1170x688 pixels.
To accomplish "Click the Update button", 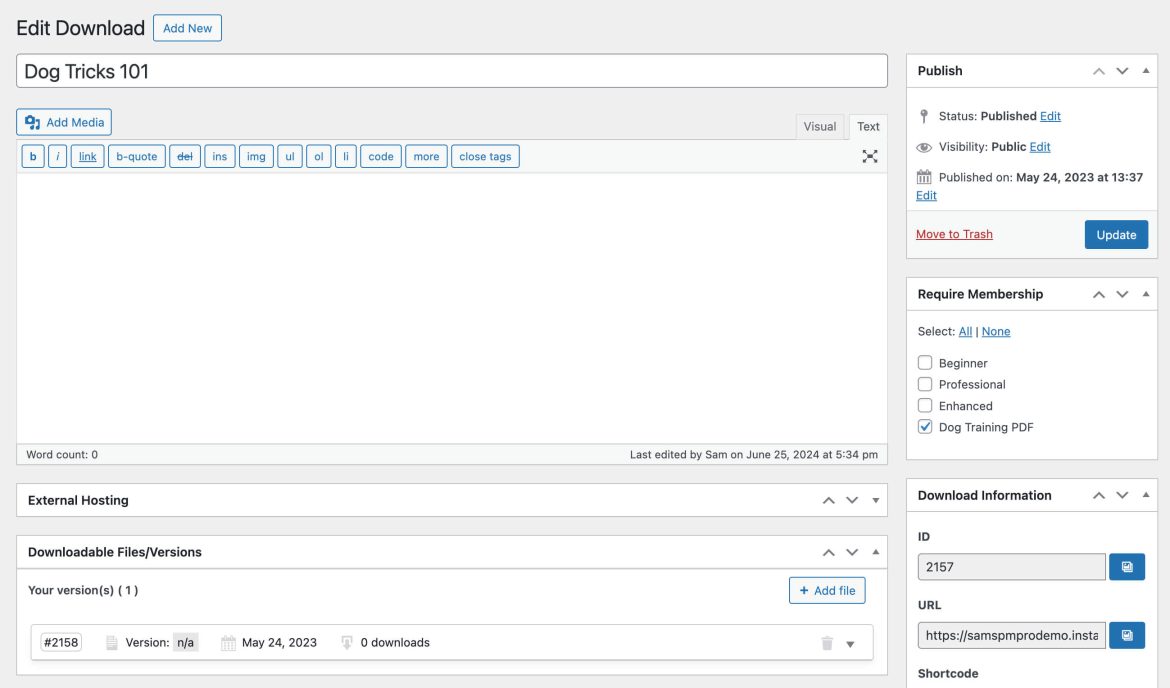I will point(1116,235).
